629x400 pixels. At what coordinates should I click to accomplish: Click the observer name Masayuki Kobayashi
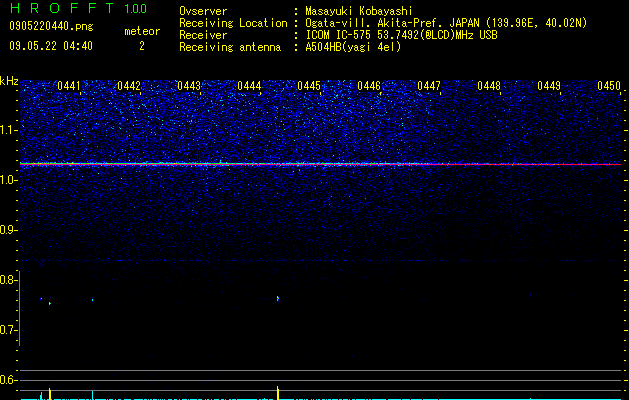[x=359, y=11]
